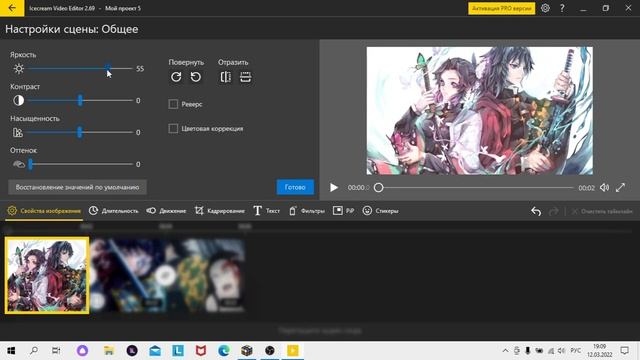Click Очистить таймлайн button
This screenshot has height=360, width=640.
602,211
